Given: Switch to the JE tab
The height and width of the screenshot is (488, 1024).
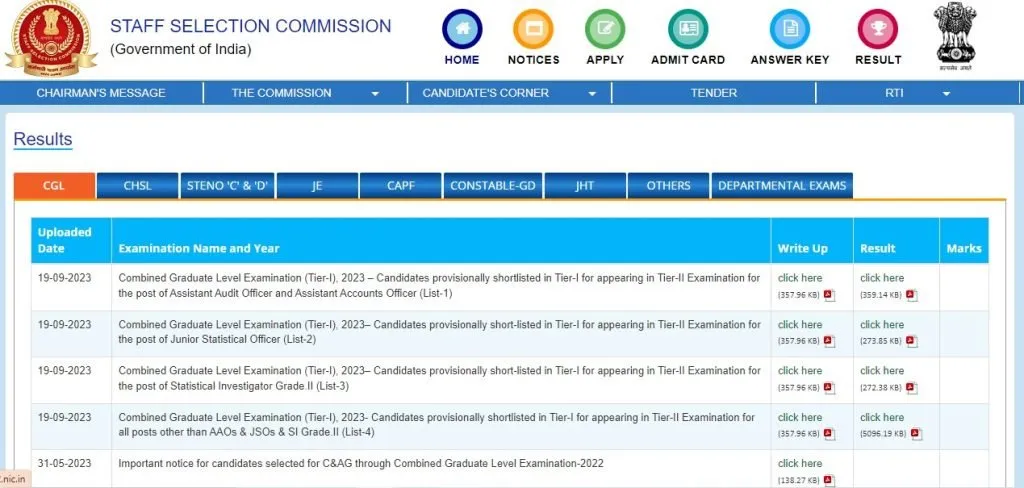Looking at the screenshot, I should [317, 186].
